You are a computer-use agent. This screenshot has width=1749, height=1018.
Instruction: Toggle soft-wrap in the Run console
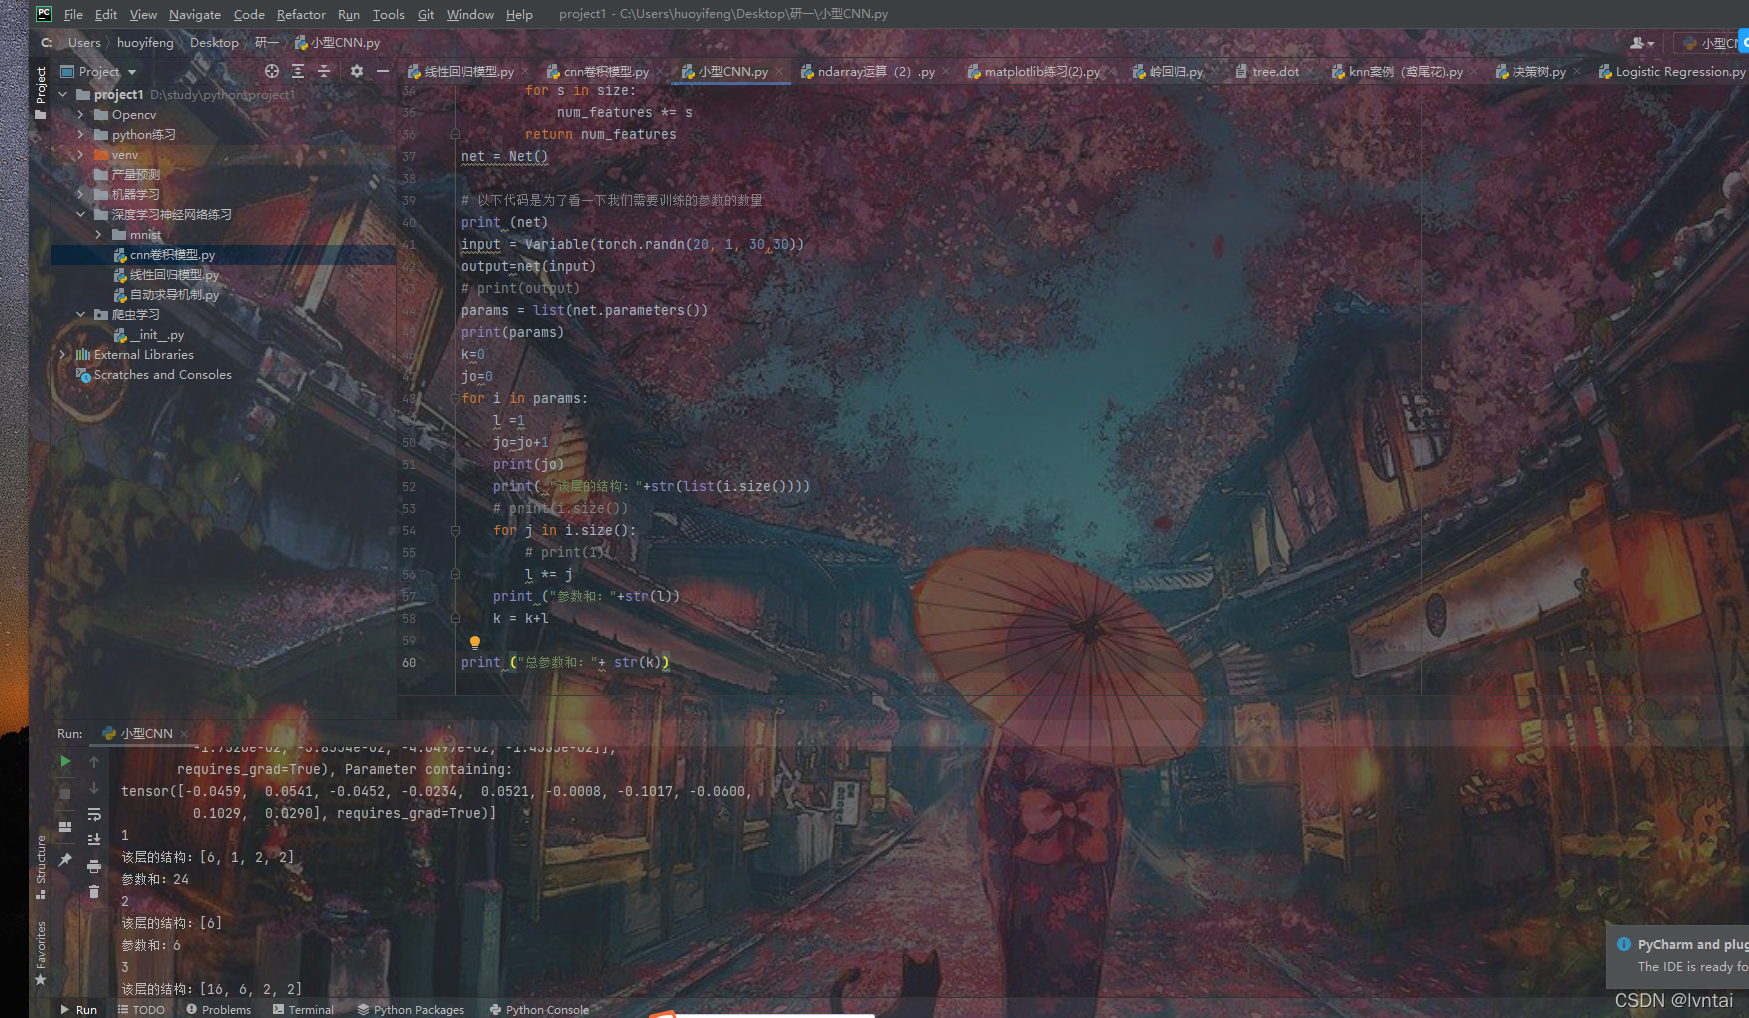pyautogui.click(x=94, y=814)
